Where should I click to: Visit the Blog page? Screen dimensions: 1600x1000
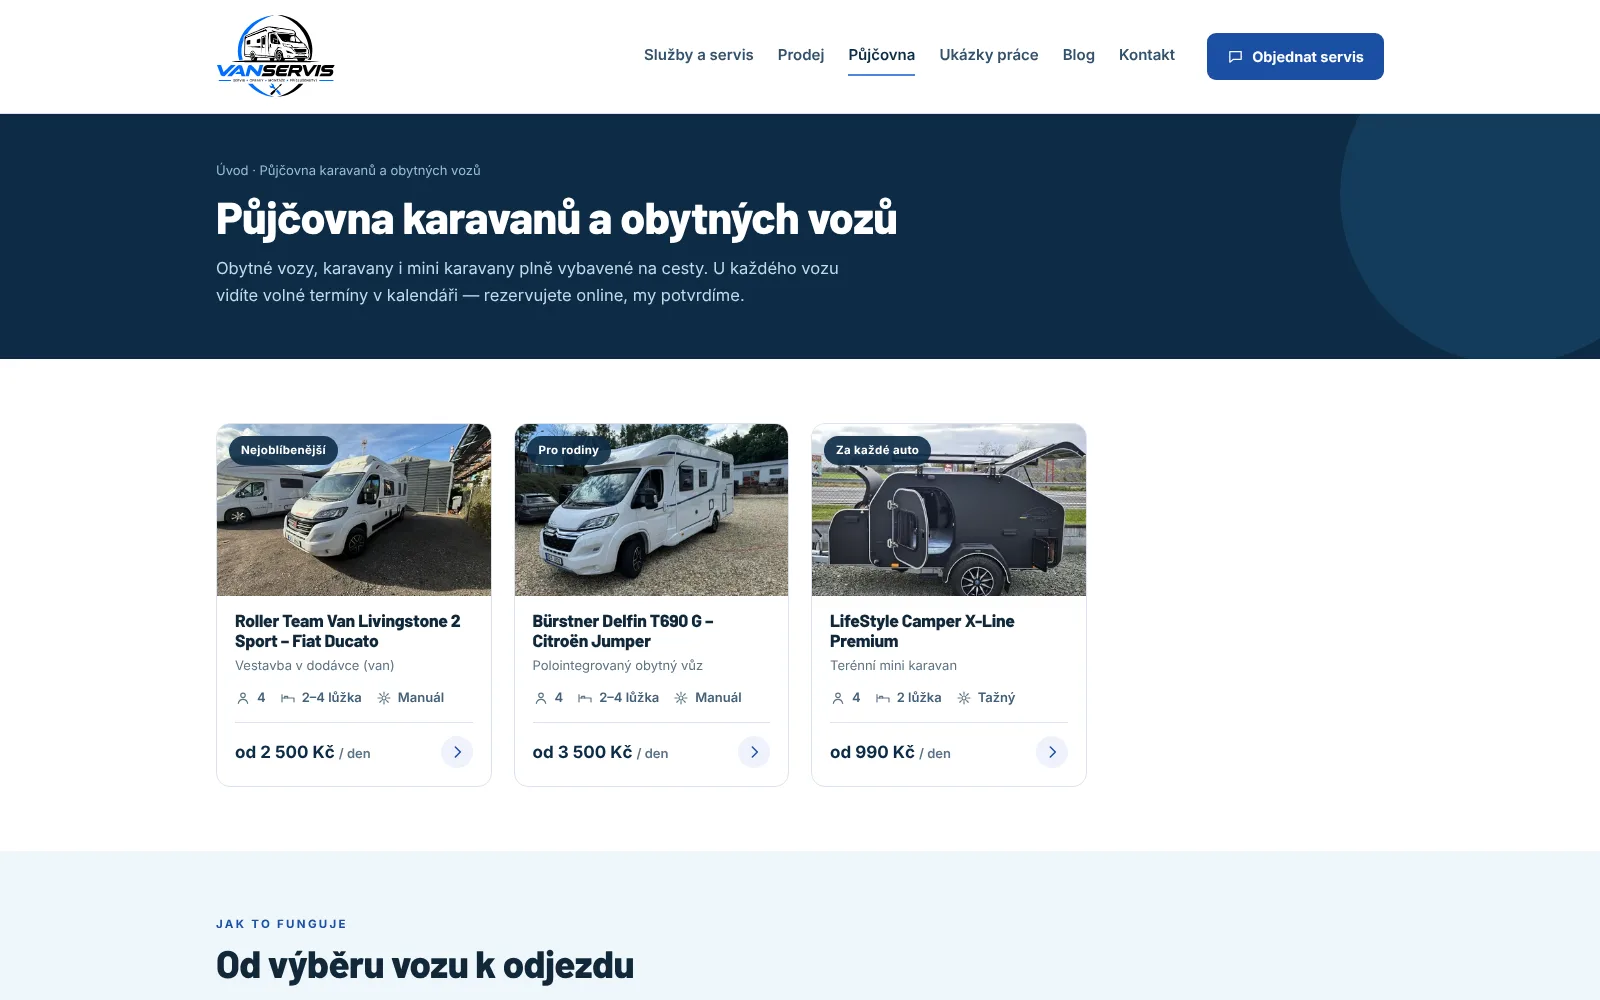1078,55
